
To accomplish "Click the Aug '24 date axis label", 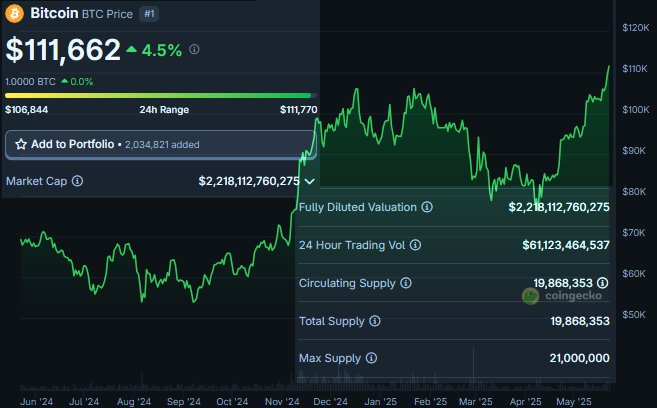I will pyautogui.click(x=134, y=402).
